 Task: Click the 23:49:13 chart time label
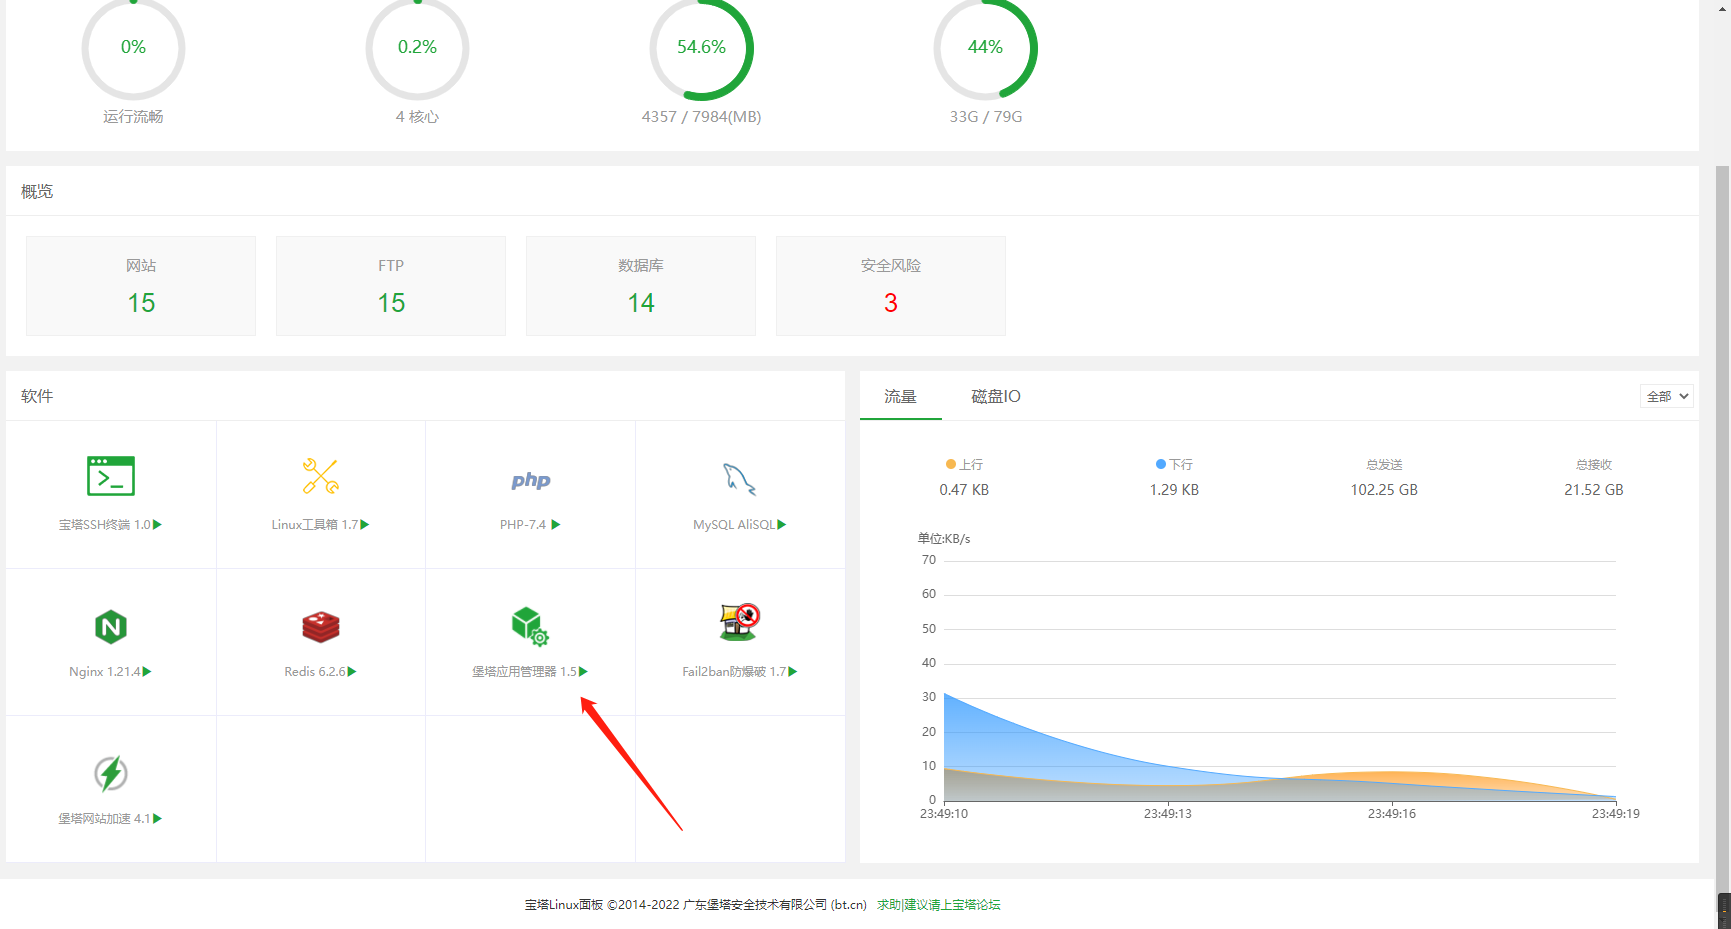[x=1168, y=814]
